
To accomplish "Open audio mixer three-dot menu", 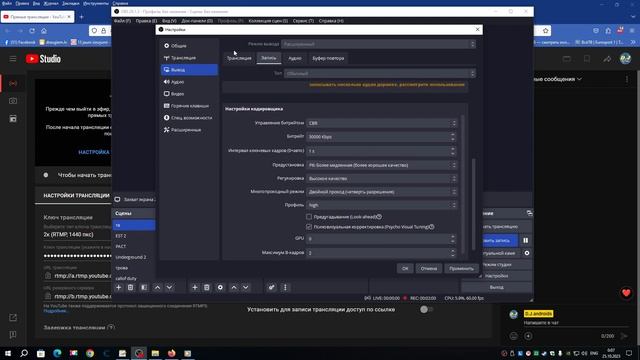I will click(x=285, y=287).
